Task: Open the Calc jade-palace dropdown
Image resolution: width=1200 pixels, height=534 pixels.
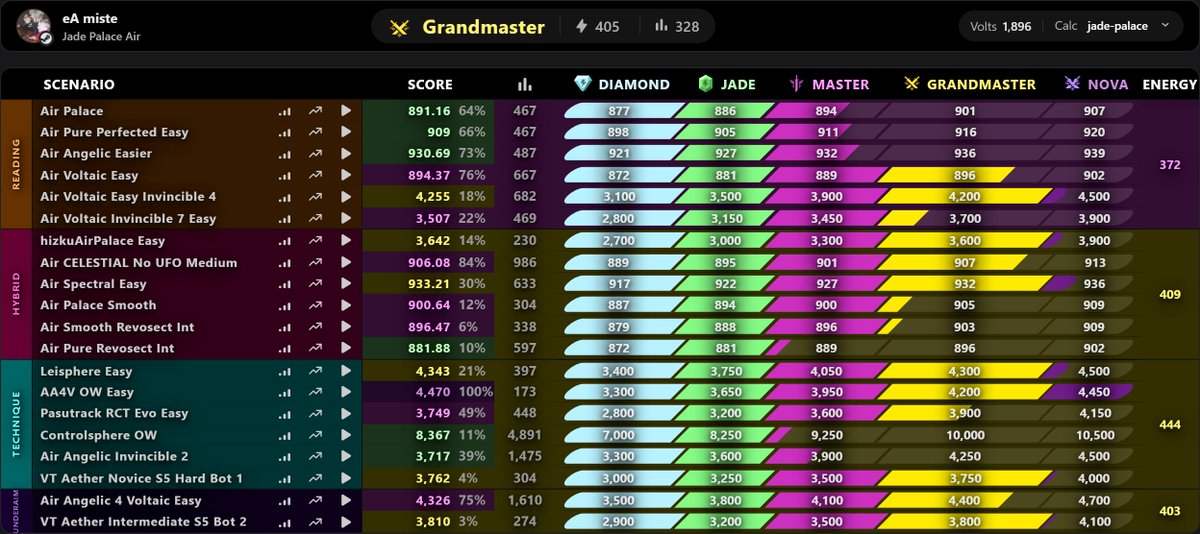Action: click(x=1111, y=26)
